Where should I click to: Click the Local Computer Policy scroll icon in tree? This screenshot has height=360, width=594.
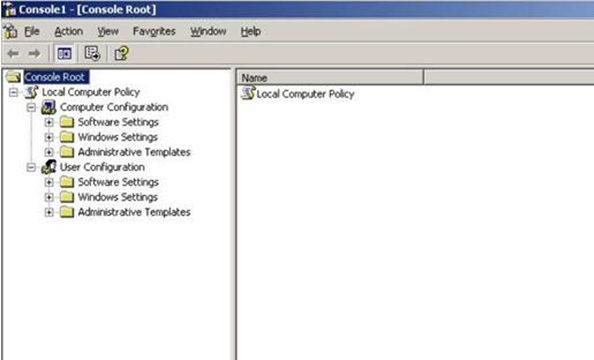[31, 92]
